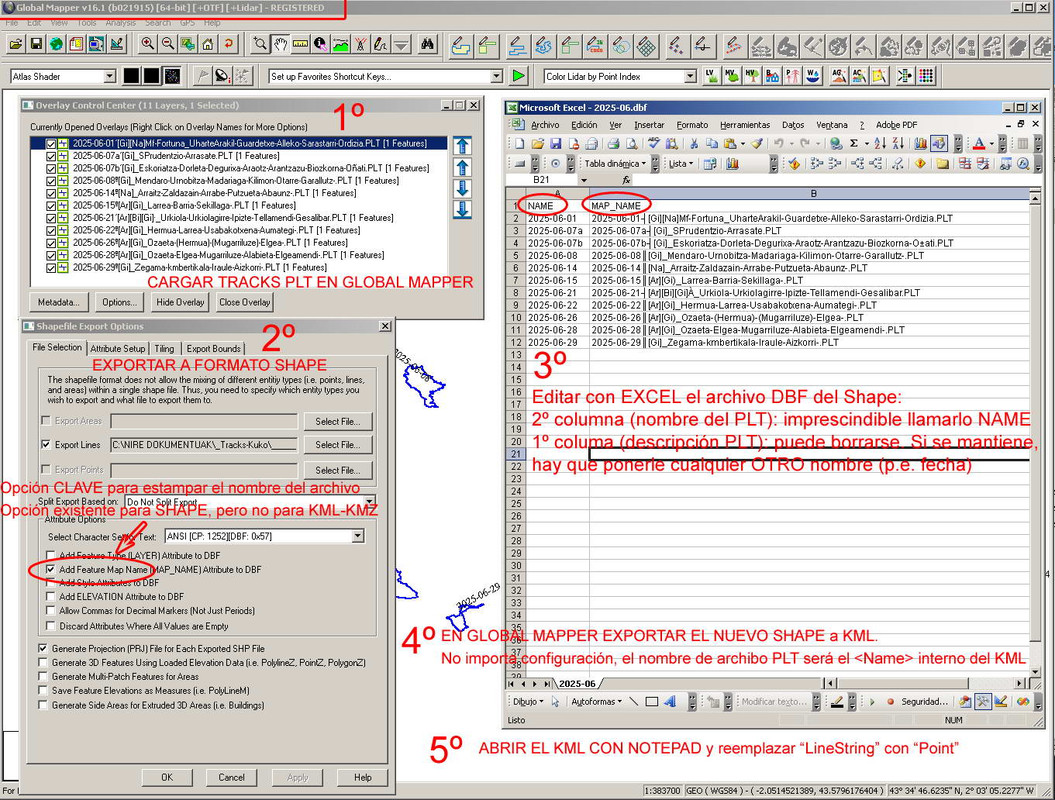Click the Save workspace floppy icon in Global Mapper

pos(36,45)
